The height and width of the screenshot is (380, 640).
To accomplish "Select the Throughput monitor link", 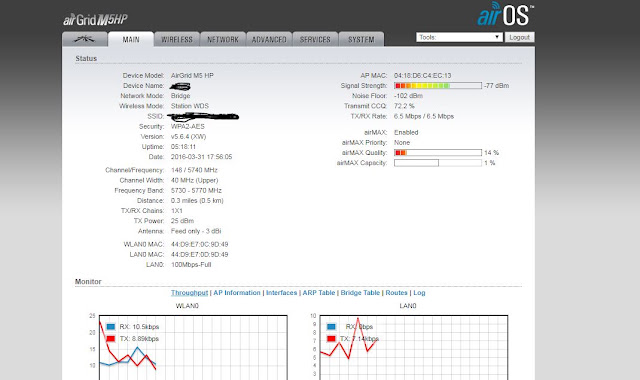I will tap(189, 293).
